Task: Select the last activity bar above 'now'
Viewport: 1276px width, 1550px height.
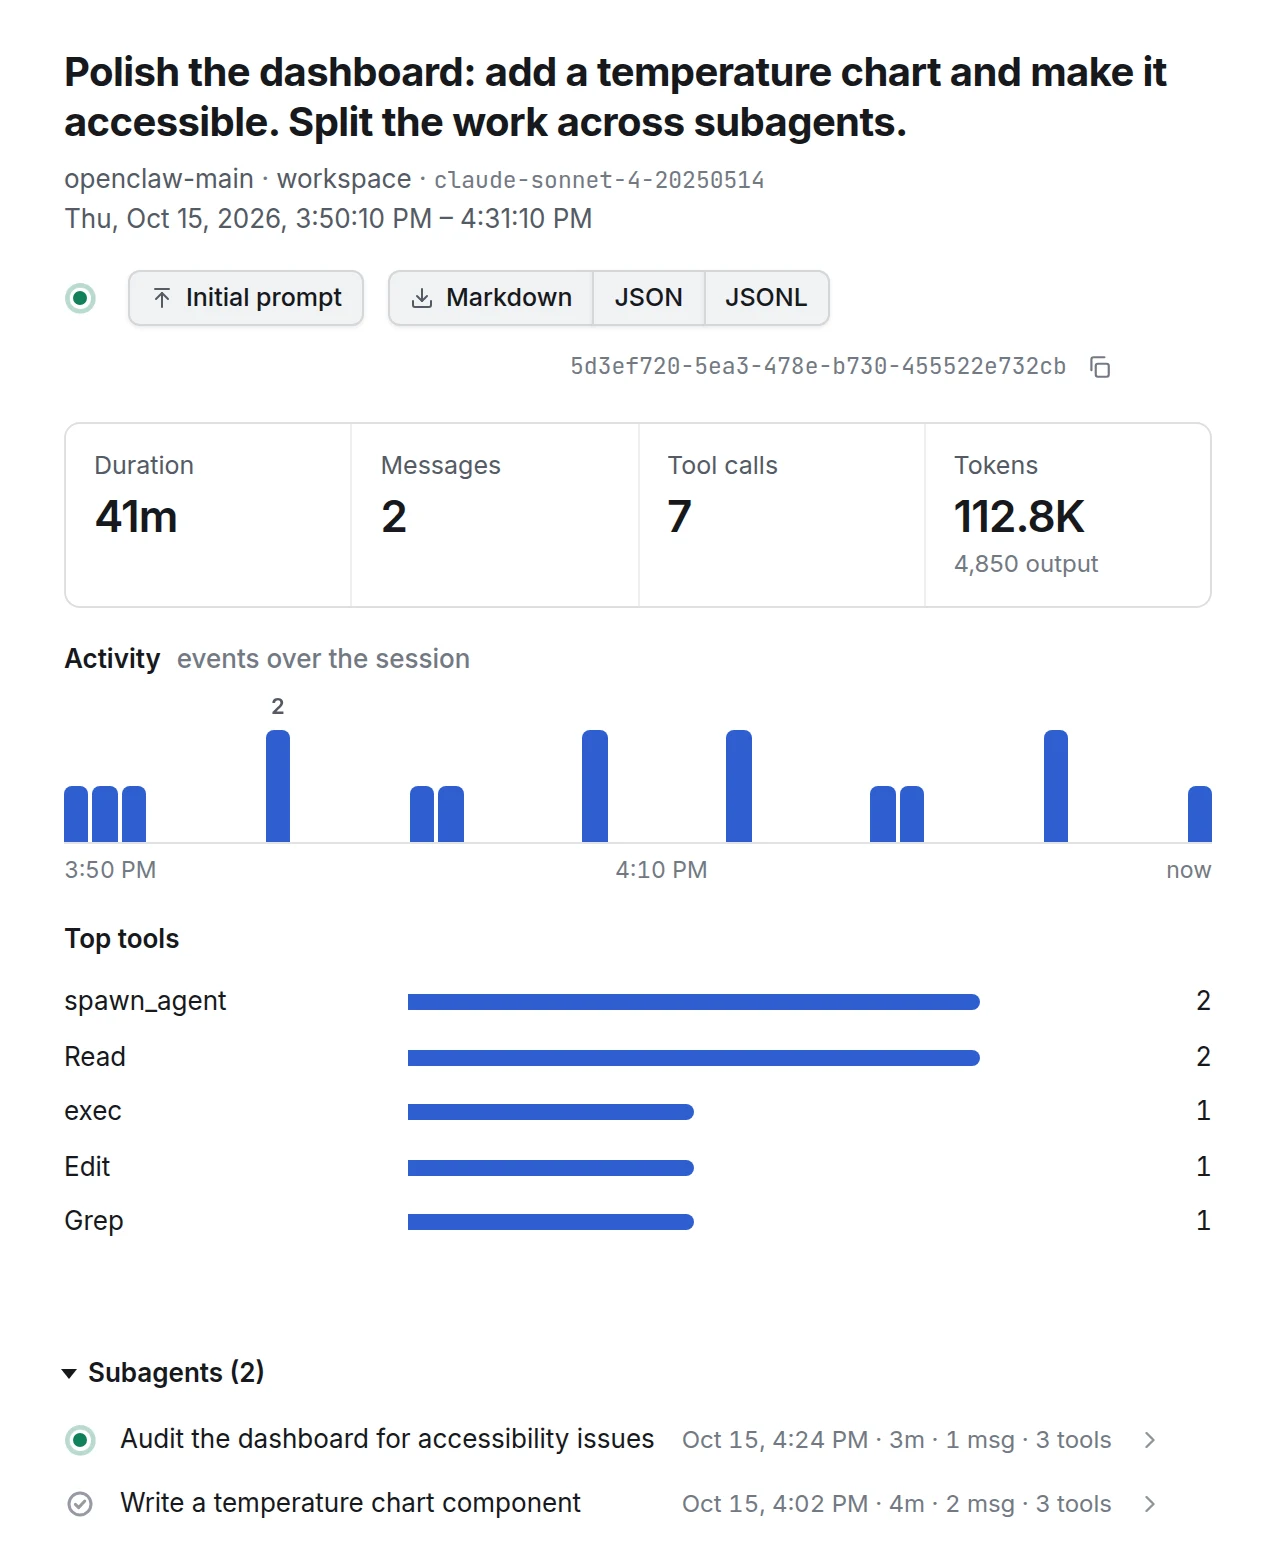Action: click(x=1200, y=814)
